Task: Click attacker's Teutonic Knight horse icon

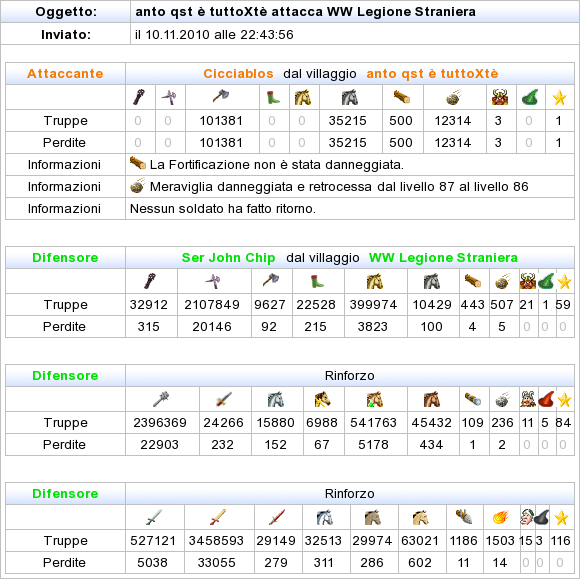Action: pos(350,97)
